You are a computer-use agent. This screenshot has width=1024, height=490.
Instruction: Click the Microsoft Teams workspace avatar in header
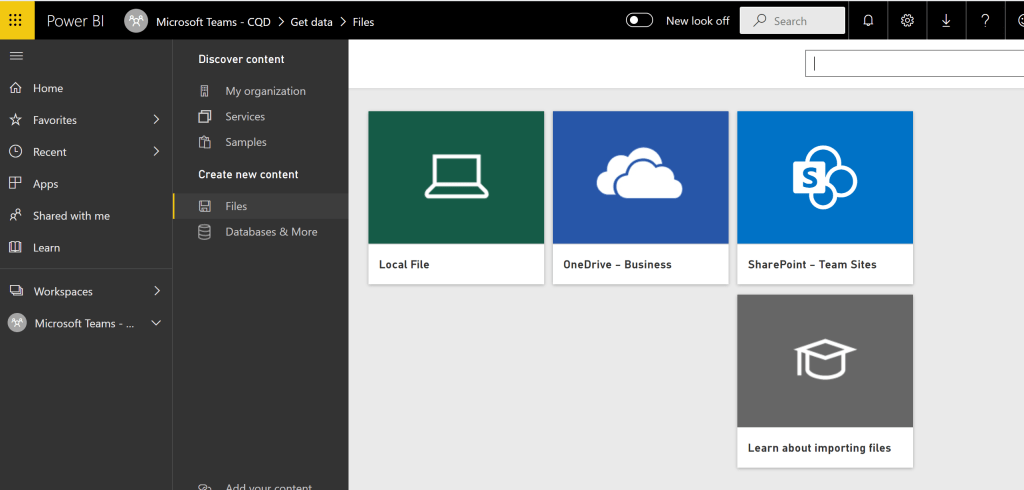point(136,21)
